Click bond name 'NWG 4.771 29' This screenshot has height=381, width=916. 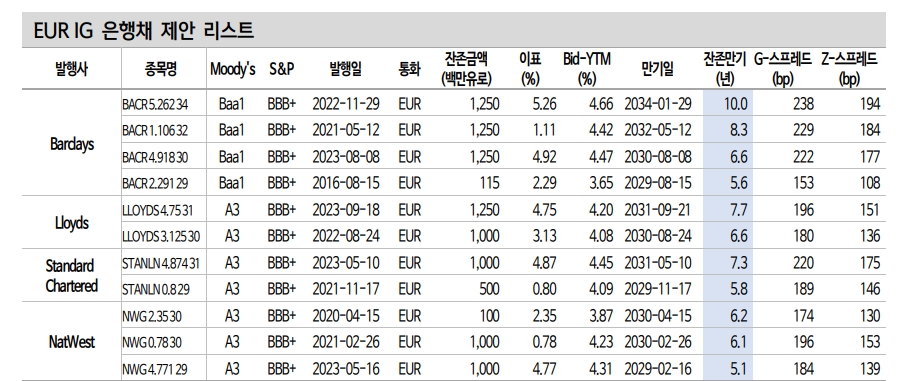(x=155, y=370)
